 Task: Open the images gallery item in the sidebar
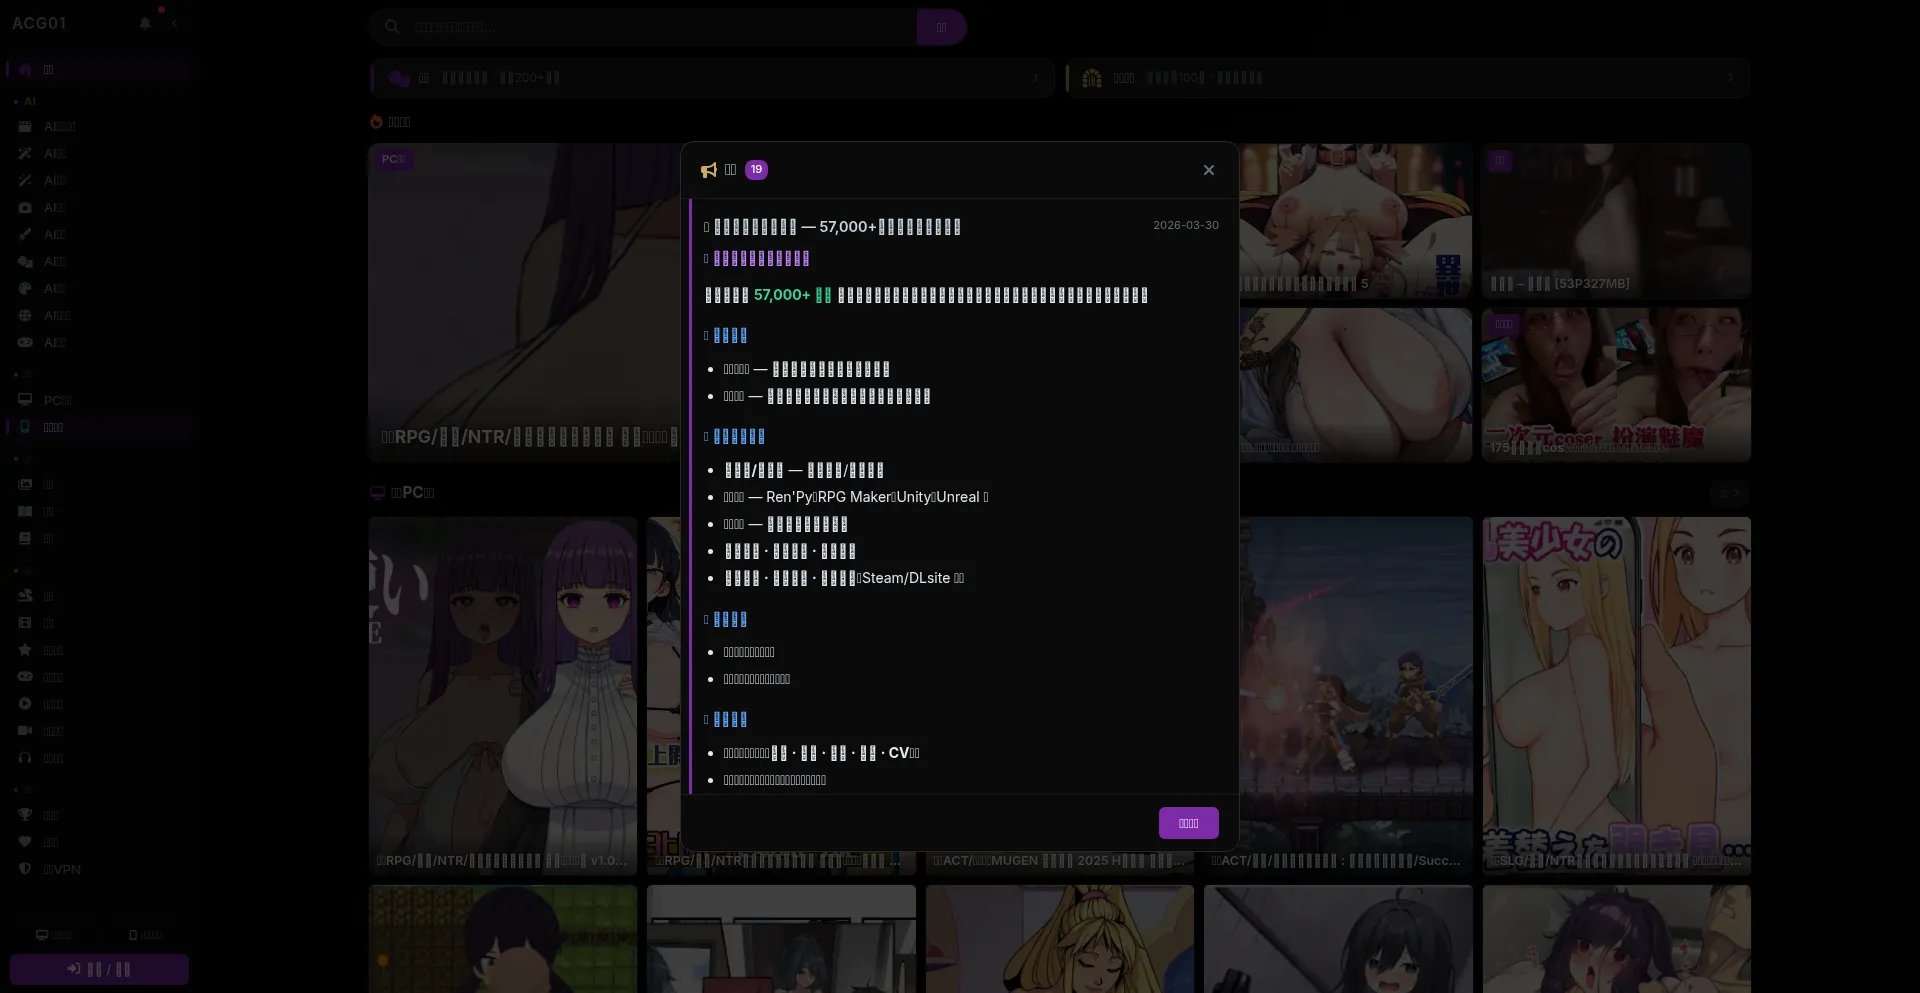(x=99, y=484)
